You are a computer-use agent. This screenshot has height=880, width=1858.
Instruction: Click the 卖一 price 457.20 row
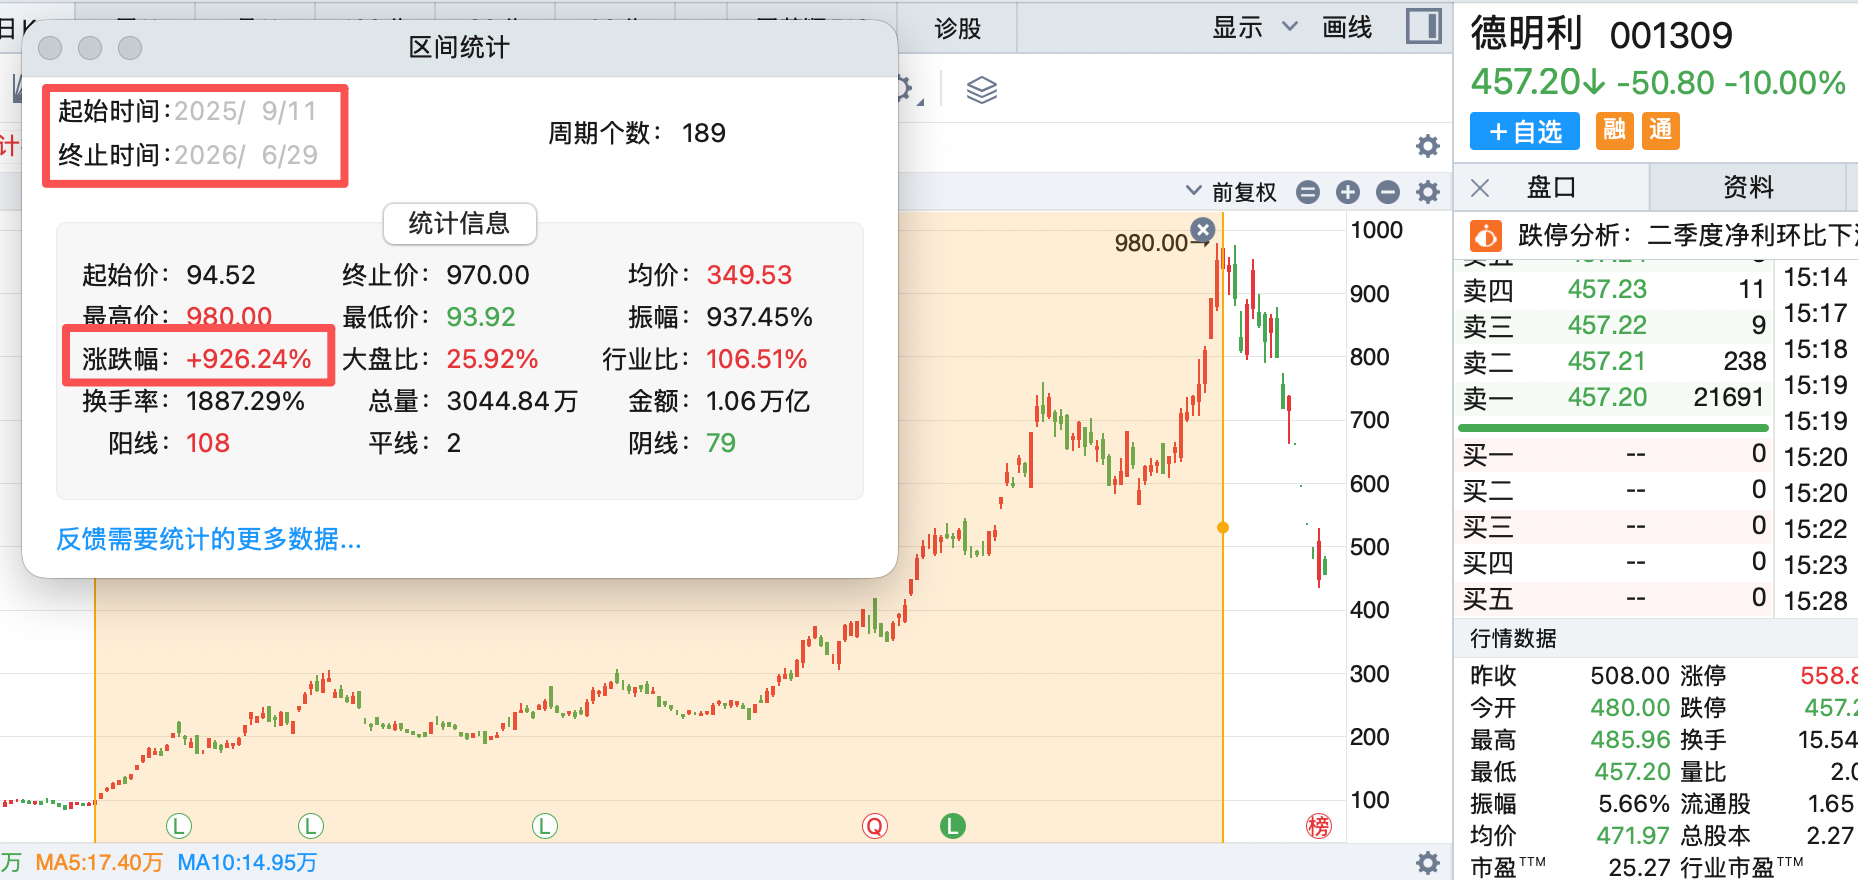tap(1614, 398)
